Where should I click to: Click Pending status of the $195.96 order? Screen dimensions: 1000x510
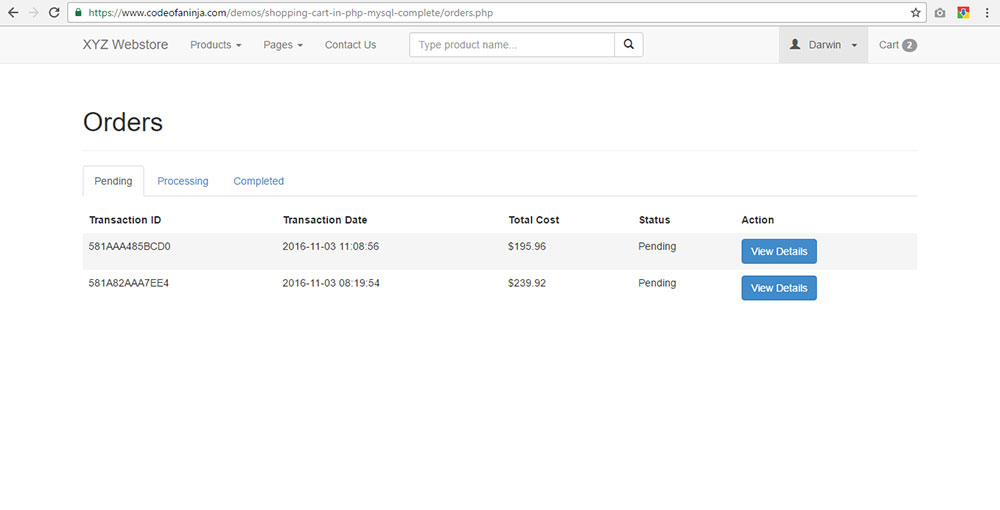(657, 246)
